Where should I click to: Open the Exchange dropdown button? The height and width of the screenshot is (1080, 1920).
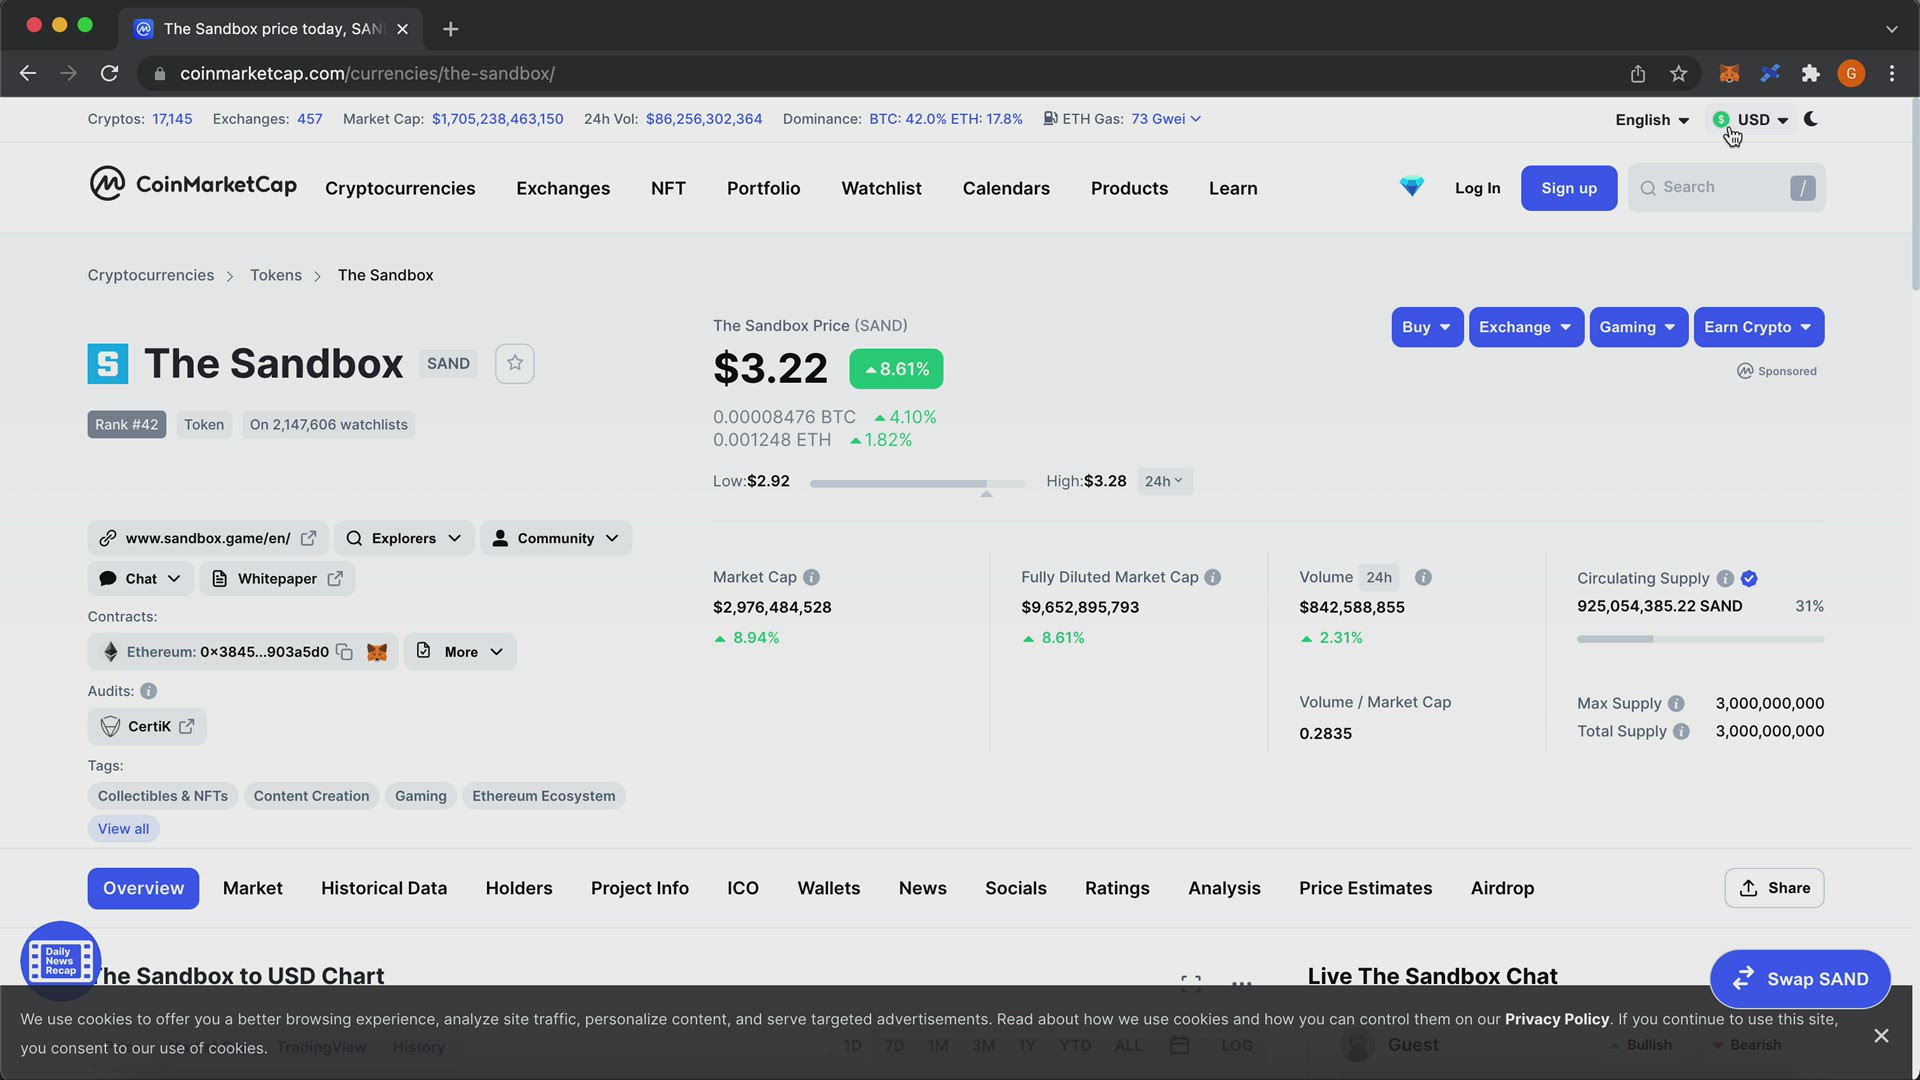(1526, 327)
